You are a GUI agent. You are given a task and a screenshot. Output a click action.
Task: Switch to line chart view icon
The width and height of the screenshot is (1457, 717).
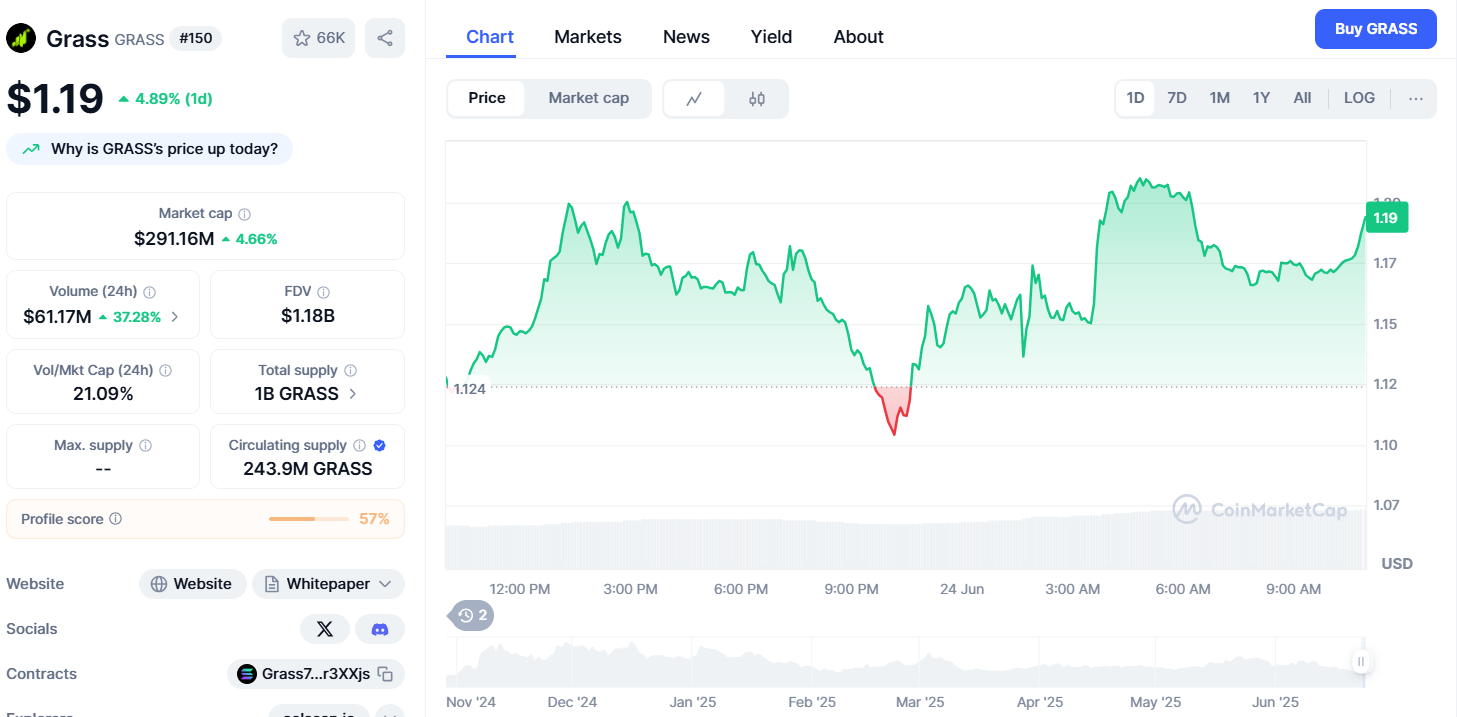click(x=694, y=98)
